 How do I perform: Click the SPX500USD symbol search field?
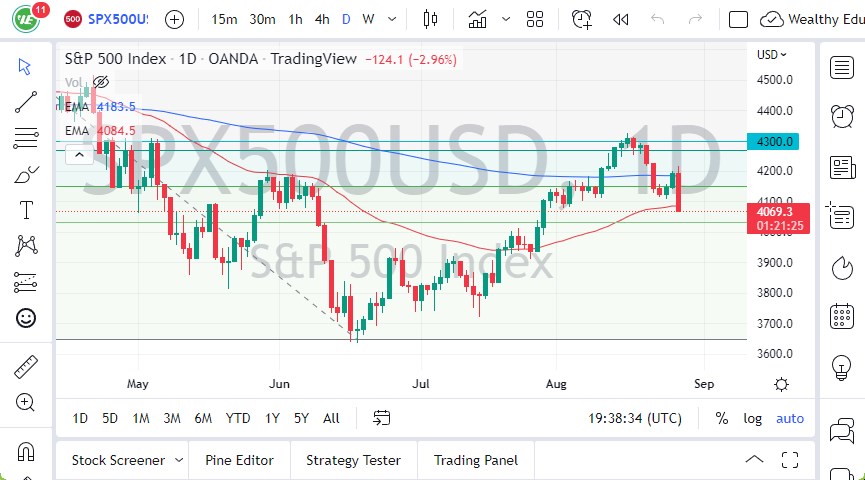pyautogui.click(x=118, y=19)
